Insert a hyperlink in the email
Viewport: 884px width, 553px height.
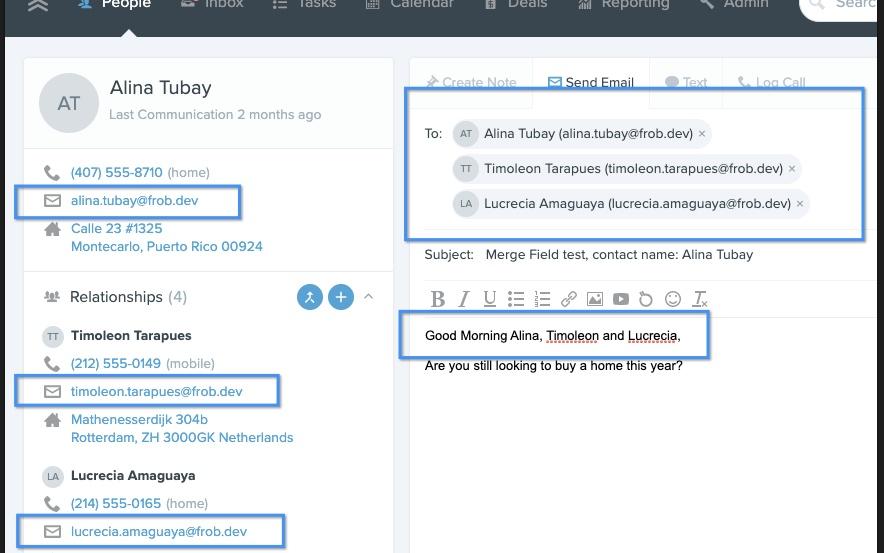tap(568, 299)
